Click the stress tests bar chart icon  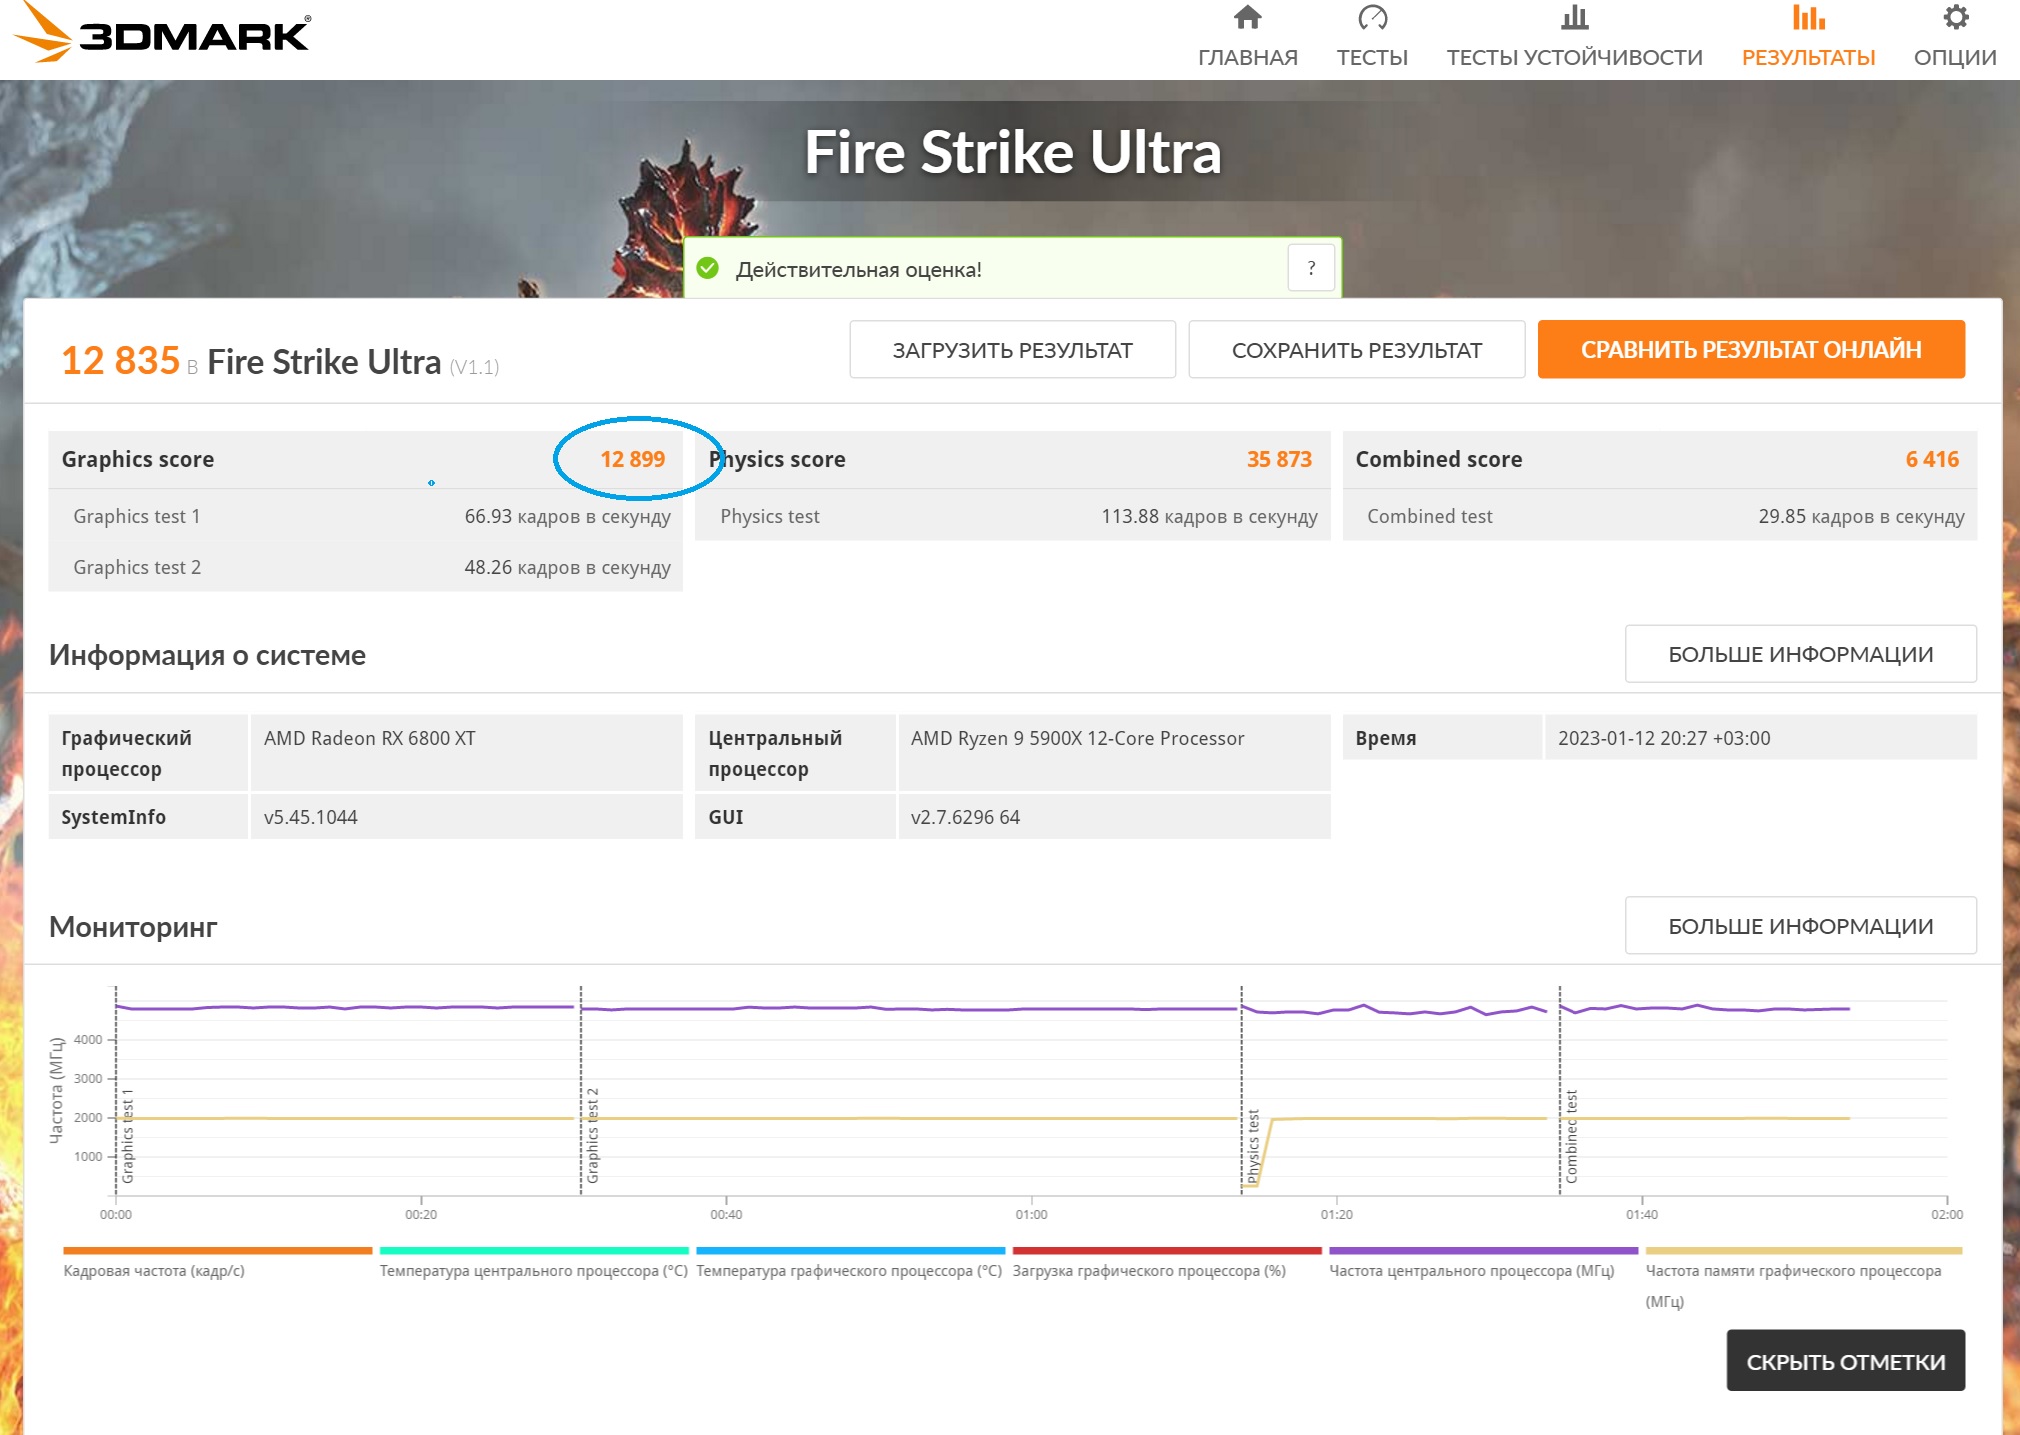click(x=1574, y=18)
